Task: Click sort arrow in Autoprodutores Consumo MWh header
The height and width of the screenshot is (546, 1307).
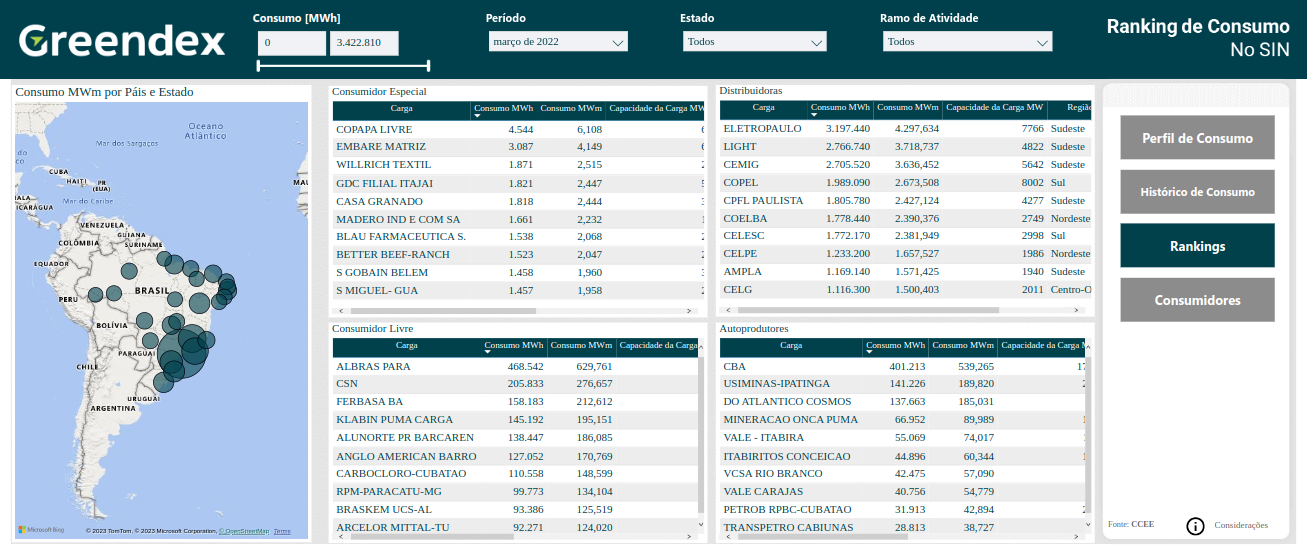Action: [x=870, y=353]
